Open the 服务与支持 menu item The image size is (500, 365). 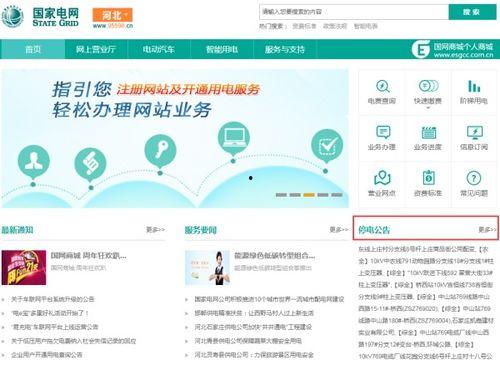click(285, 49)
